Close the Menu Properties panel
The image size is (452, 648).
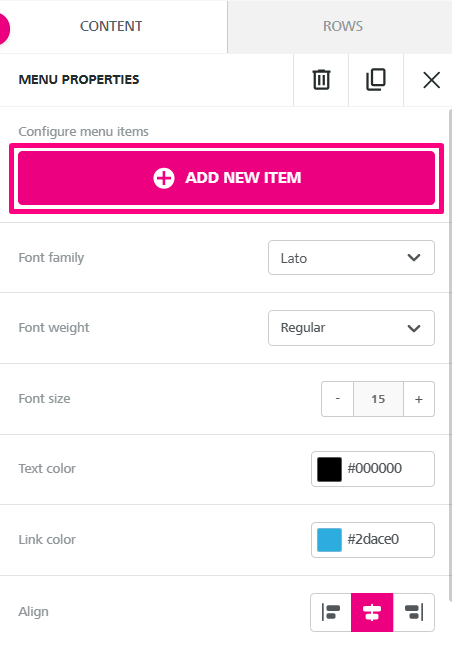[x=431, y=79]
